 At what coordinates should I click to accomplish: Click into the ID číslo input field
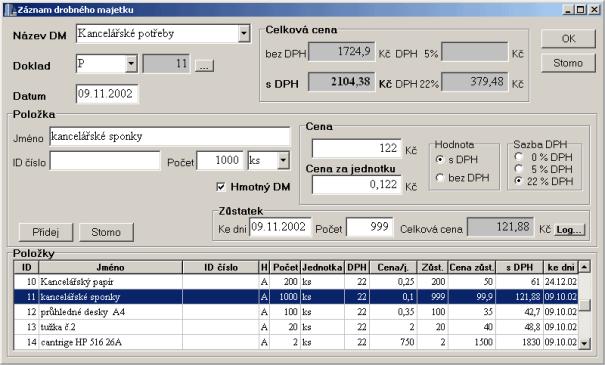[x=105, y=160]
